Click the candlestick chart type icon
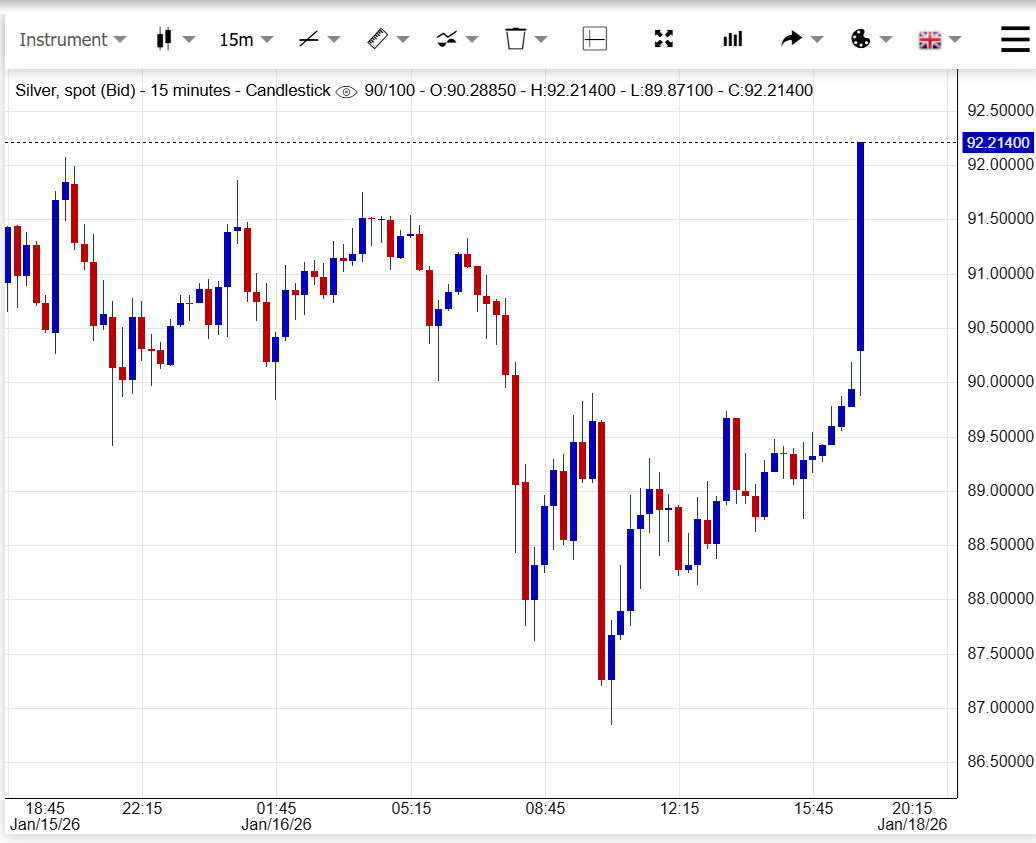This screenshot has height=843, width=1036. [164, 39]
